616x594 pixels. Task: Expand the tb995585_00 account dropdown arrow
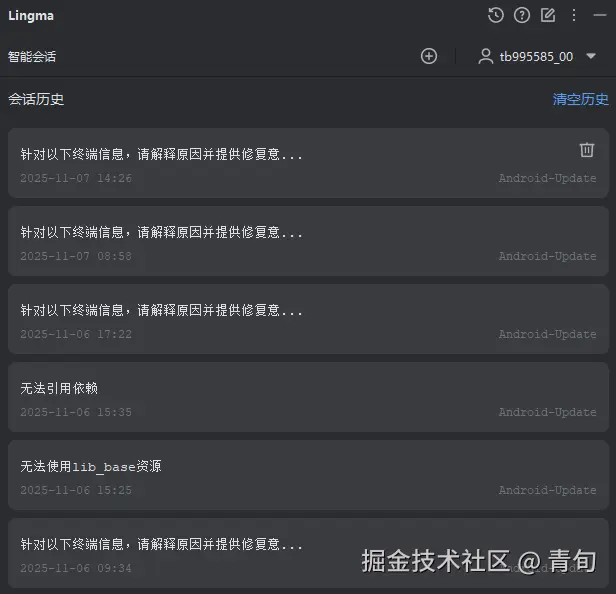pyautogui.click(x=591, y=56)
